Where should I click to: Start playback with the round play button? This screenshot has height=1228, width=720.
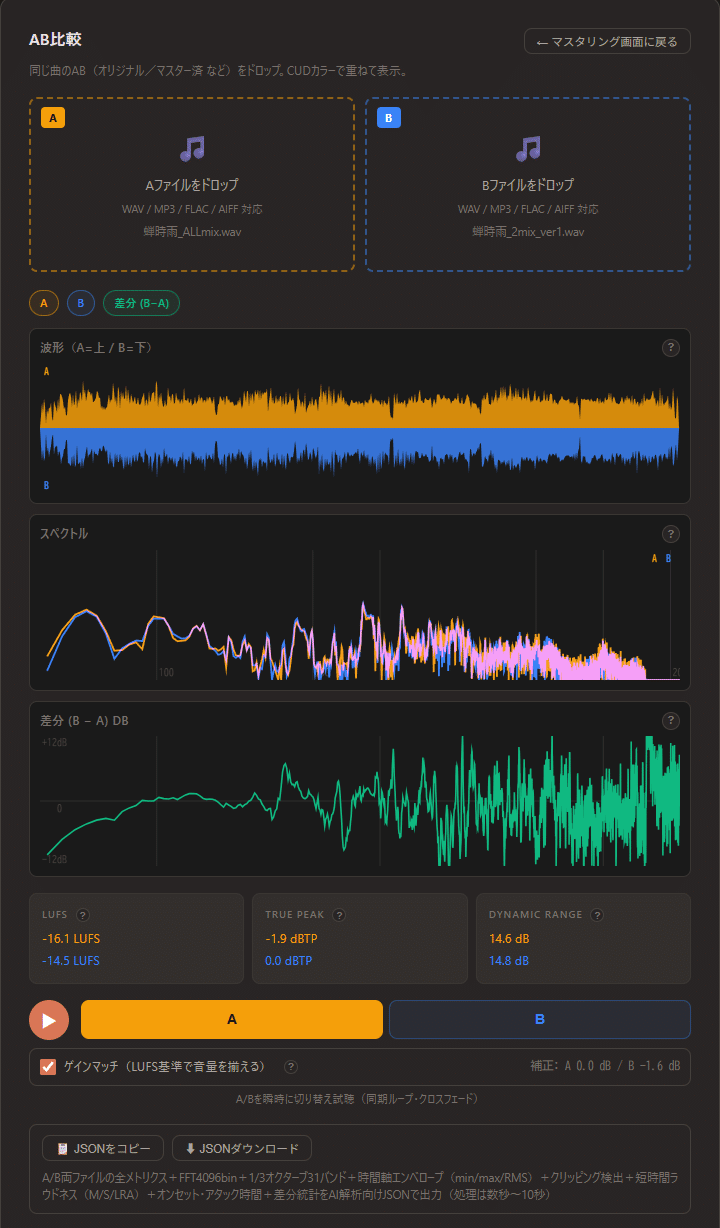[49, 1020]
